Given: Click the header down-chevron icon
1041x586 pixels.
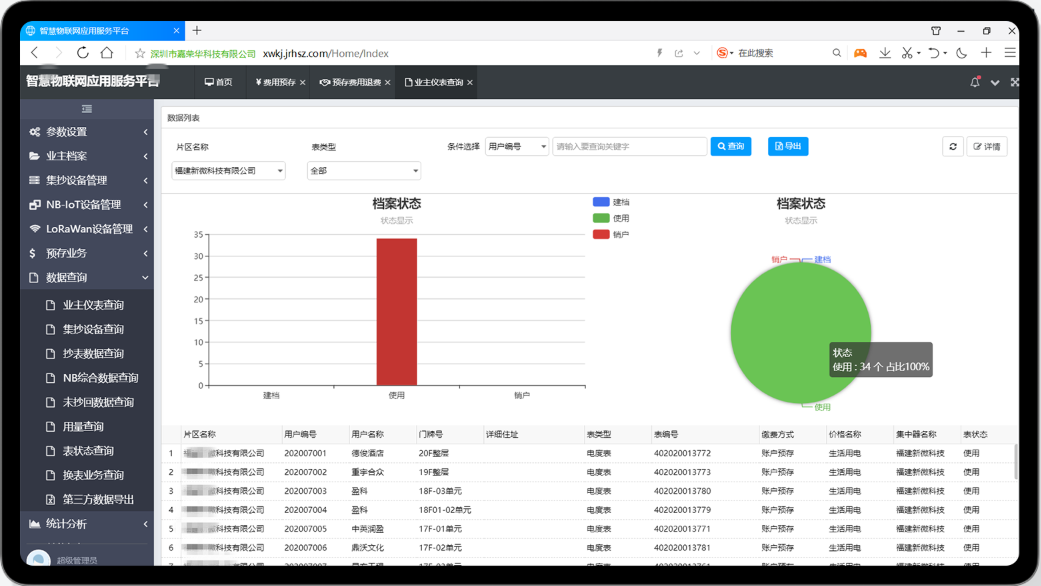Looking at the screenshot, I should coord(995,82).
